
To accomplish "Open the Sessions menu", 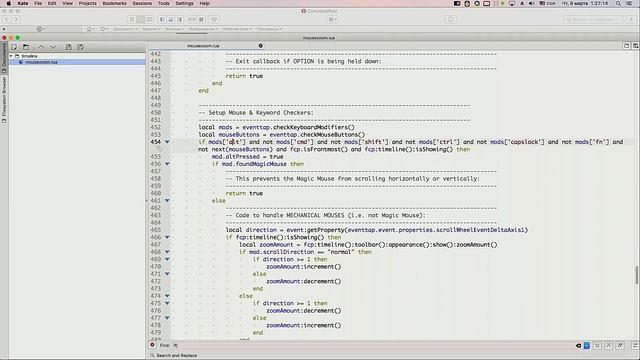I will pyautogui.click(x=142, y=3).
